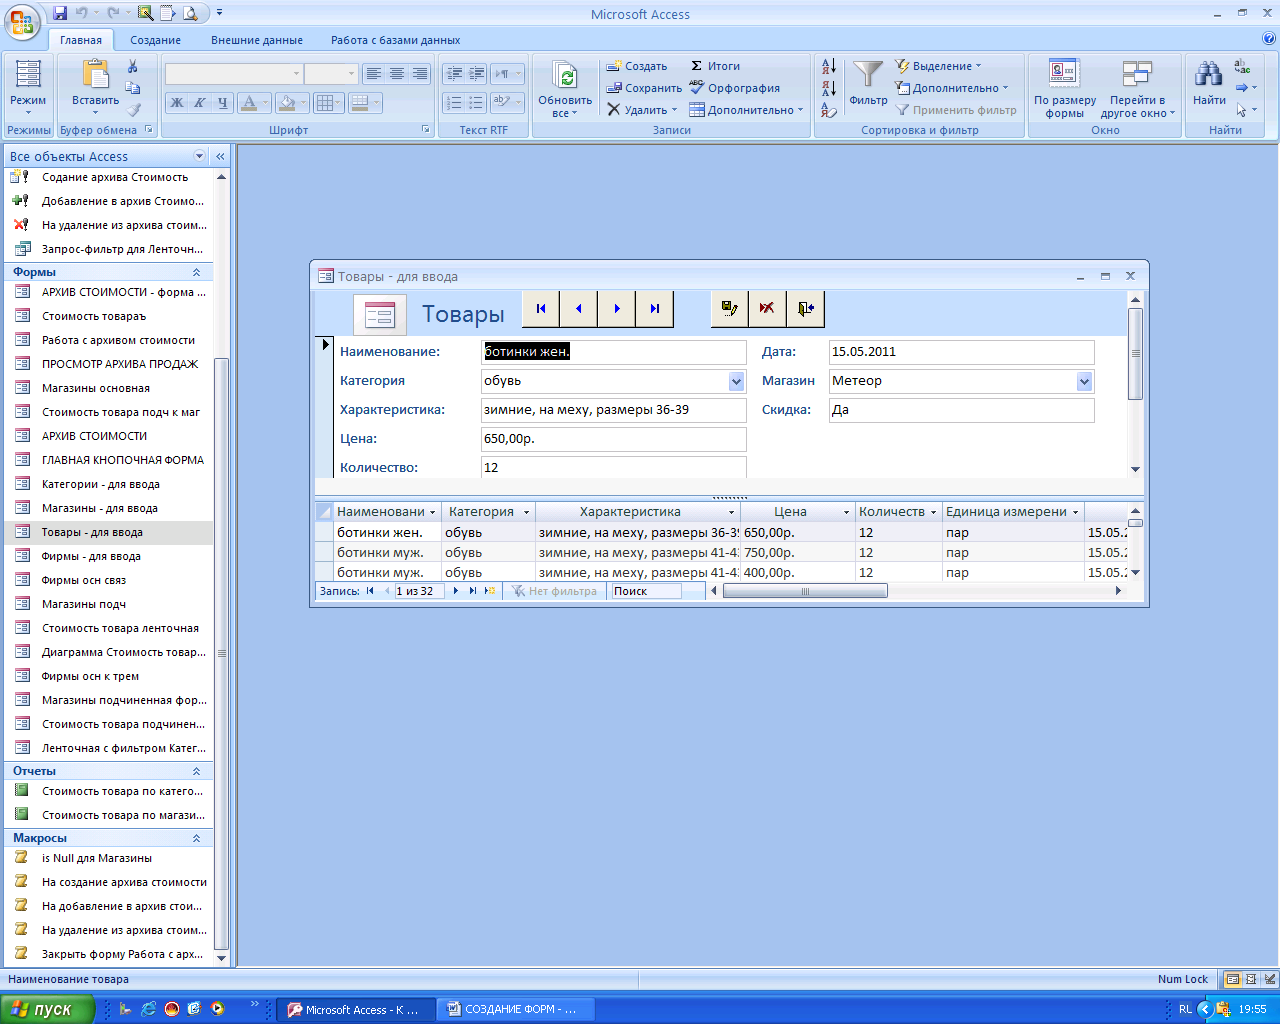
Task: Toggle right text alignment button
Action: tap(420, 74)
